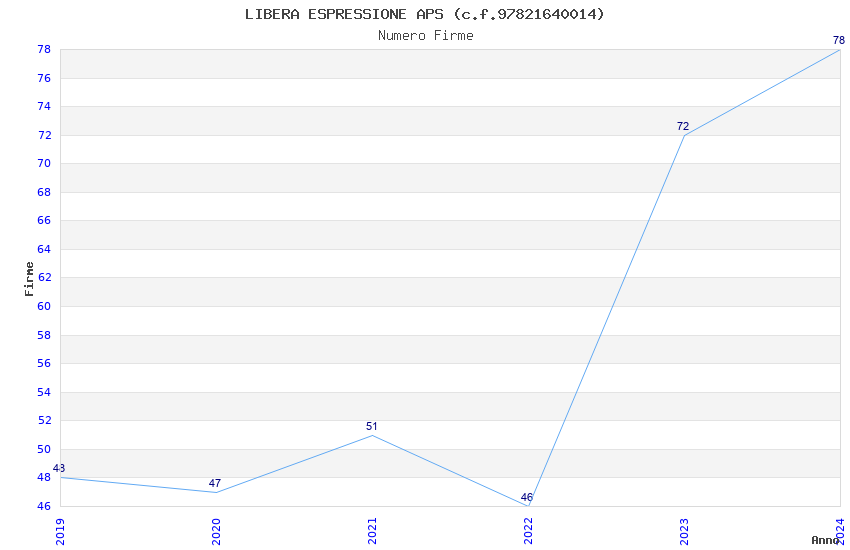This screenshot has height=550, width=850.
Task: Click the data label 46 for 2022
Action: 527,497
